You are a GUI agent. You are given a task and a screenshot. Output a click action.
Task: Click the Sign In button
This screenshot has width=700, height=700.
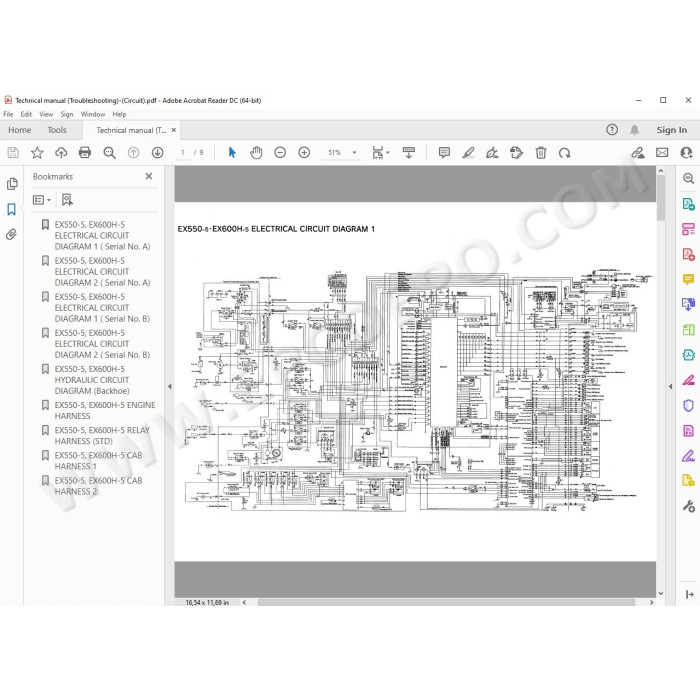671,130
